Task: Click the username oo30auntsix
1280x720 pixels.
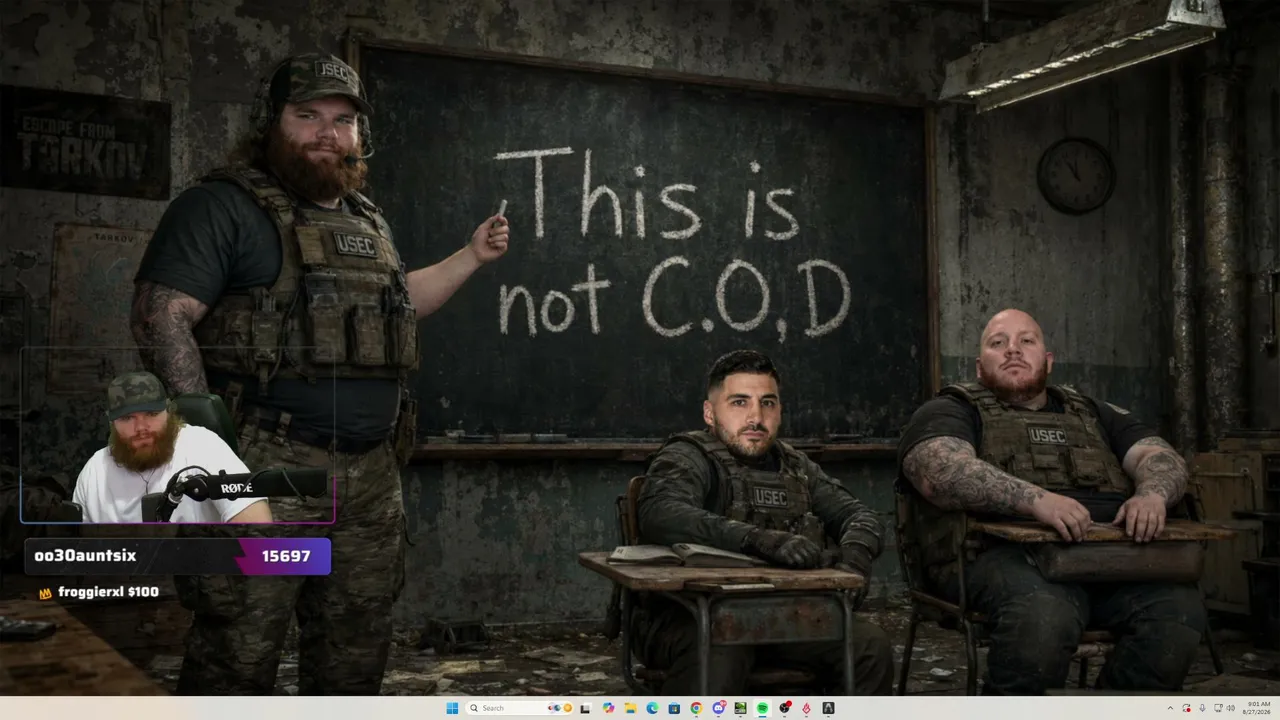Action: 85,556
